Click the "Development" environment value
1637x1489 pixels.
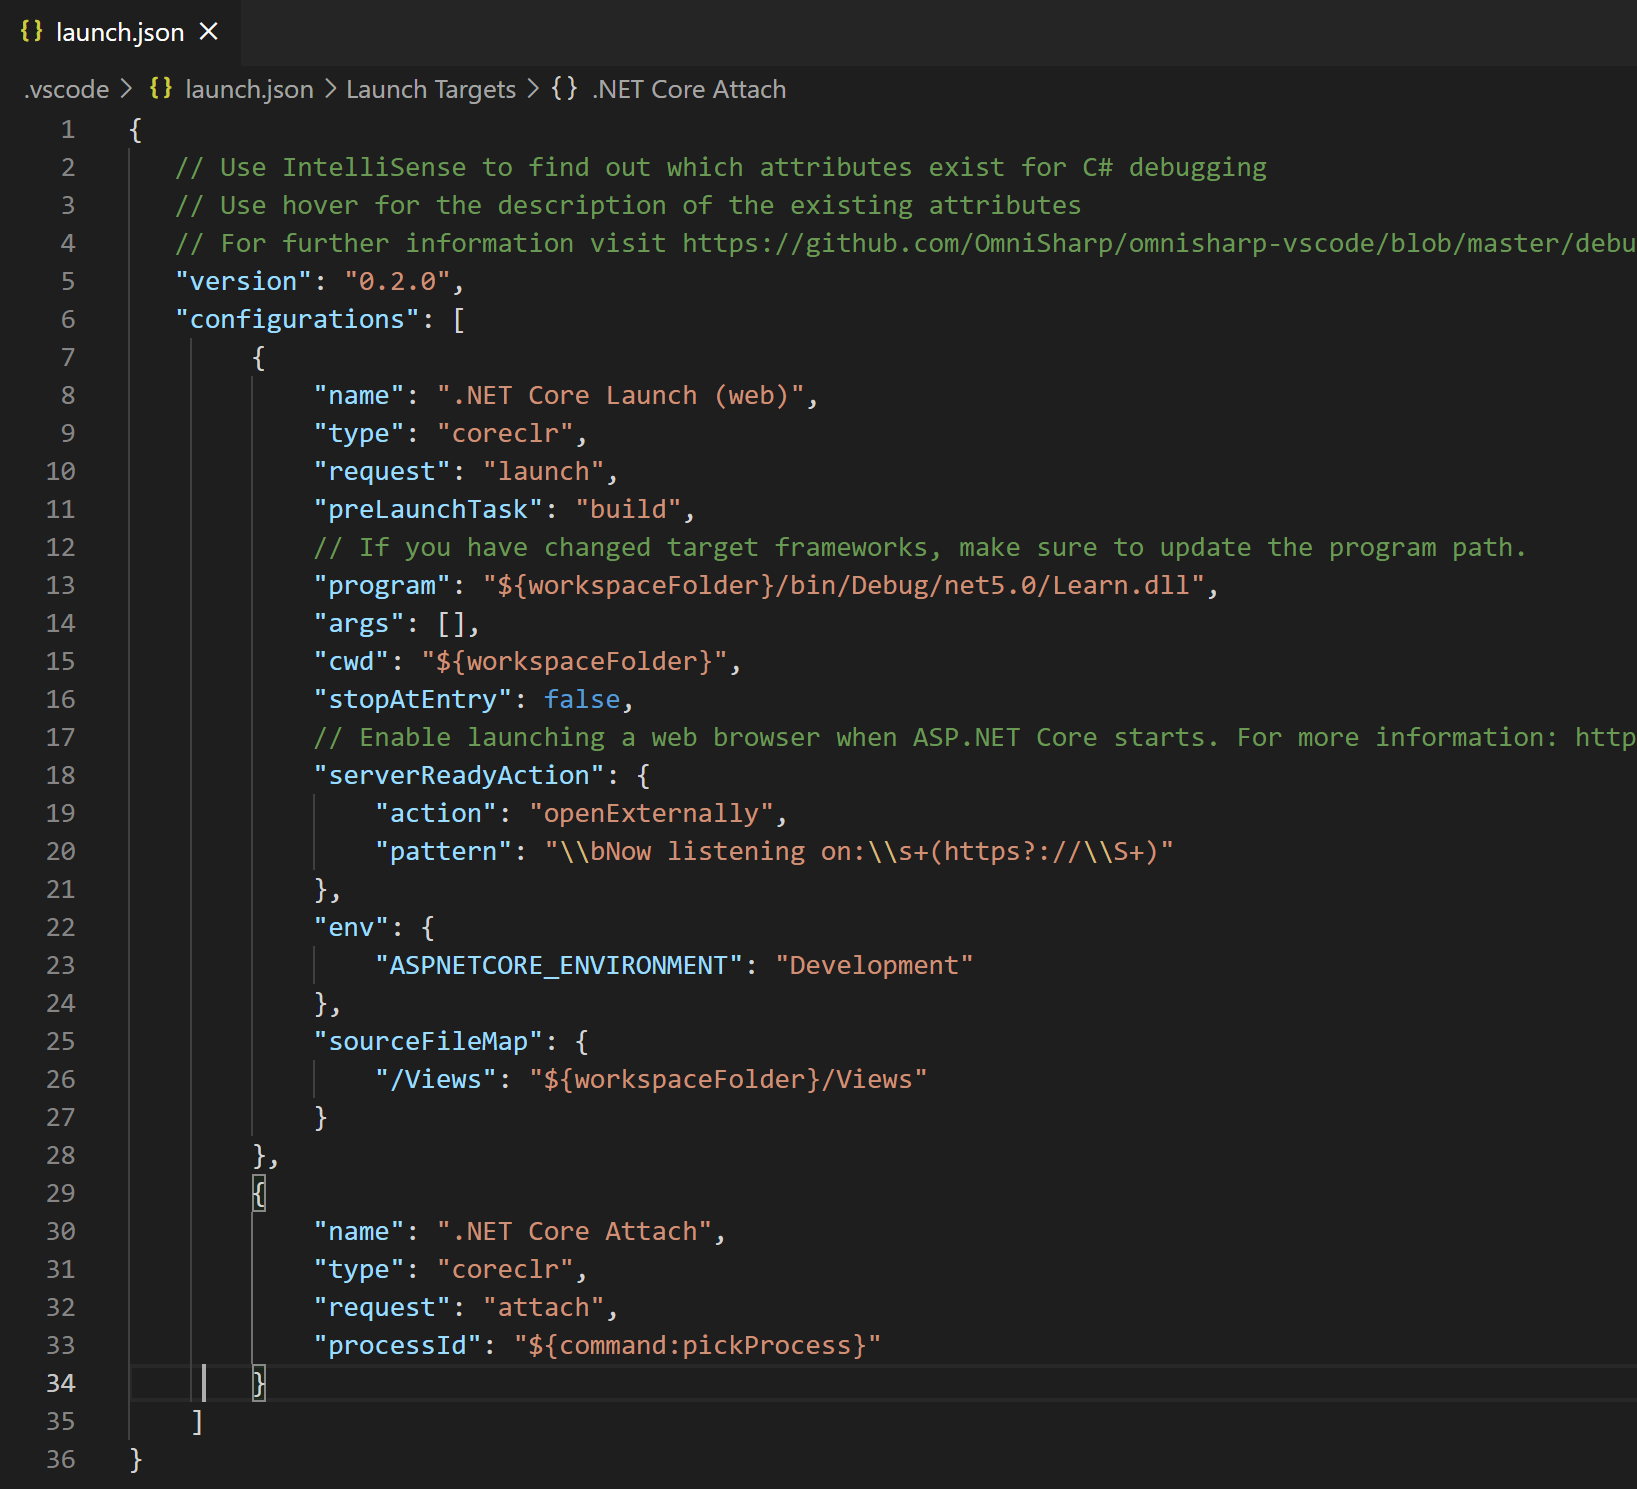(x=875, y=964)
